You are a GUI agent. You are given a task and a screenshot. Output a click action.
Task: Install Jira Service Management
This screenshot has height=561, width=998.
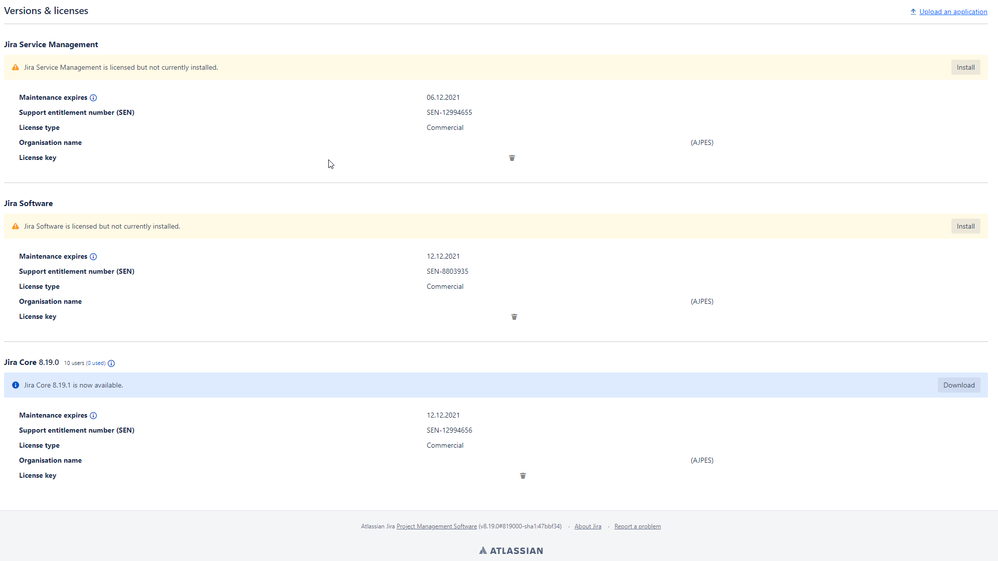tap(966, 67)
